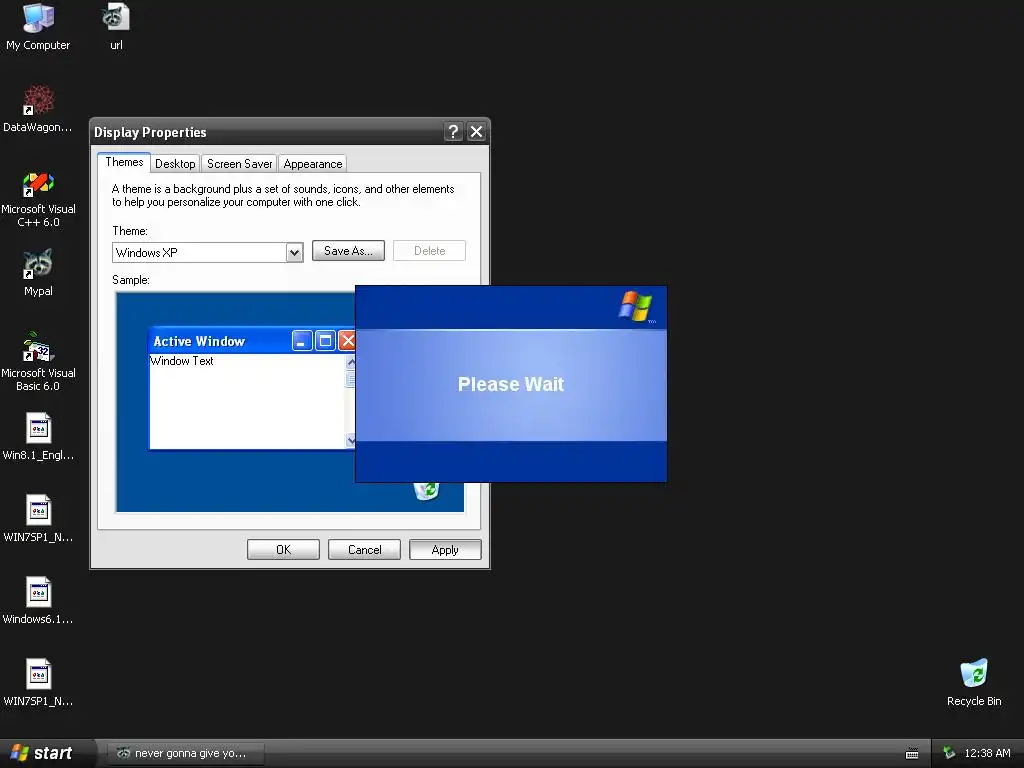The image size is (1024, 768).
Task: Select Microsoft Visual C++ 6.0 shortcut icon
Action: pos(38,199)
